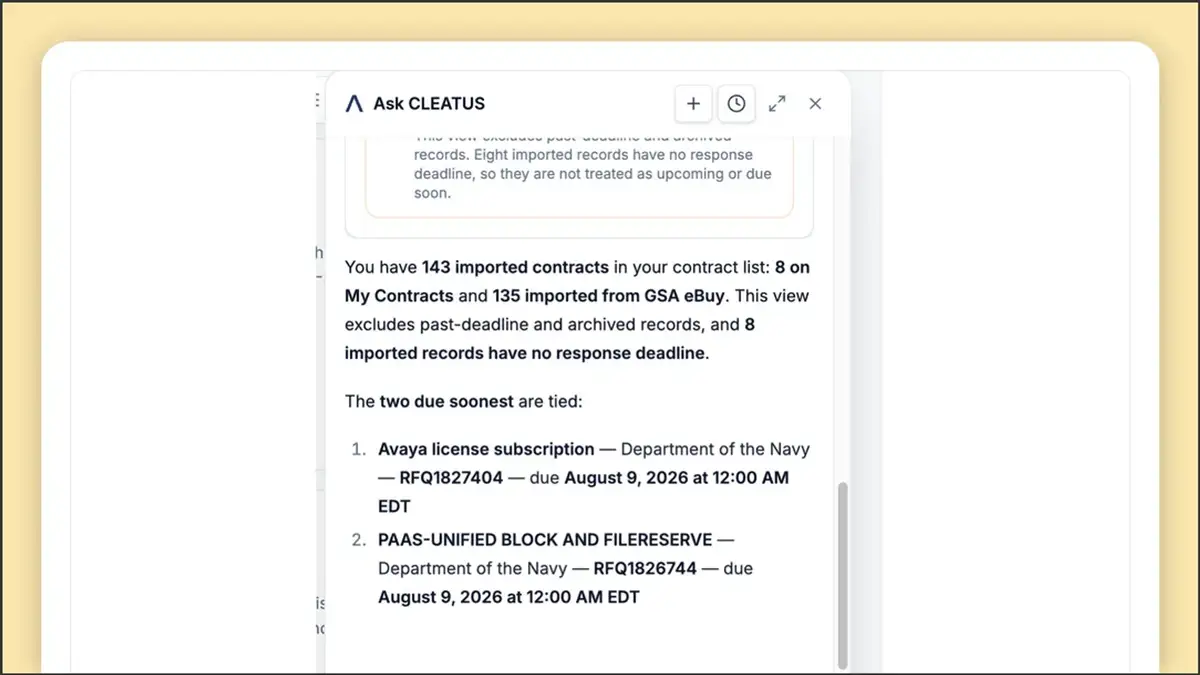Select "PAAS-UNIFIED BLOCK AND FILERESERVE" text
This screenshot has height=675, width=1200.
coord(545,540)
